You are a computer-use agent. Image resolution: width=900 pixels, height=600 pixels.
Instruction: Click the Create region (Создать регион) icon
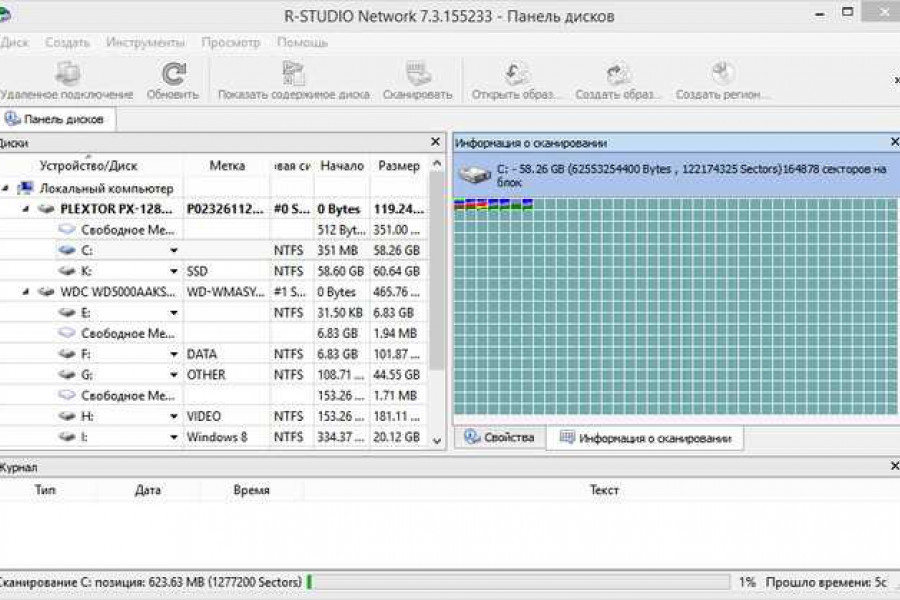coord(722,74)
